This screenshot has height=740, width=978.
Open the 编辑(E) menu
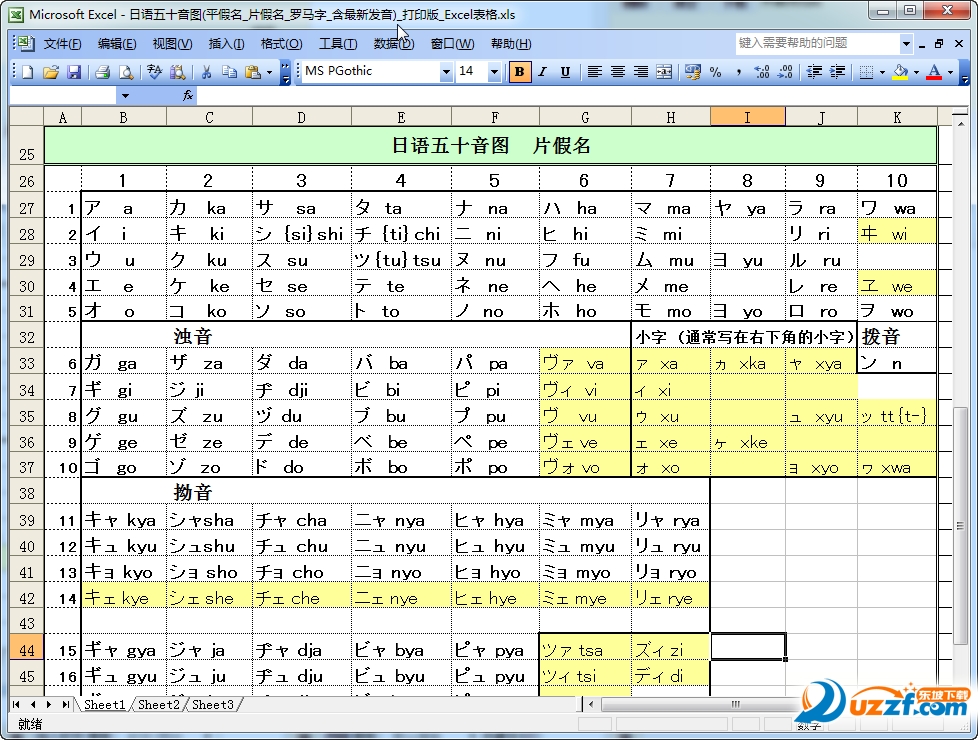117,44
